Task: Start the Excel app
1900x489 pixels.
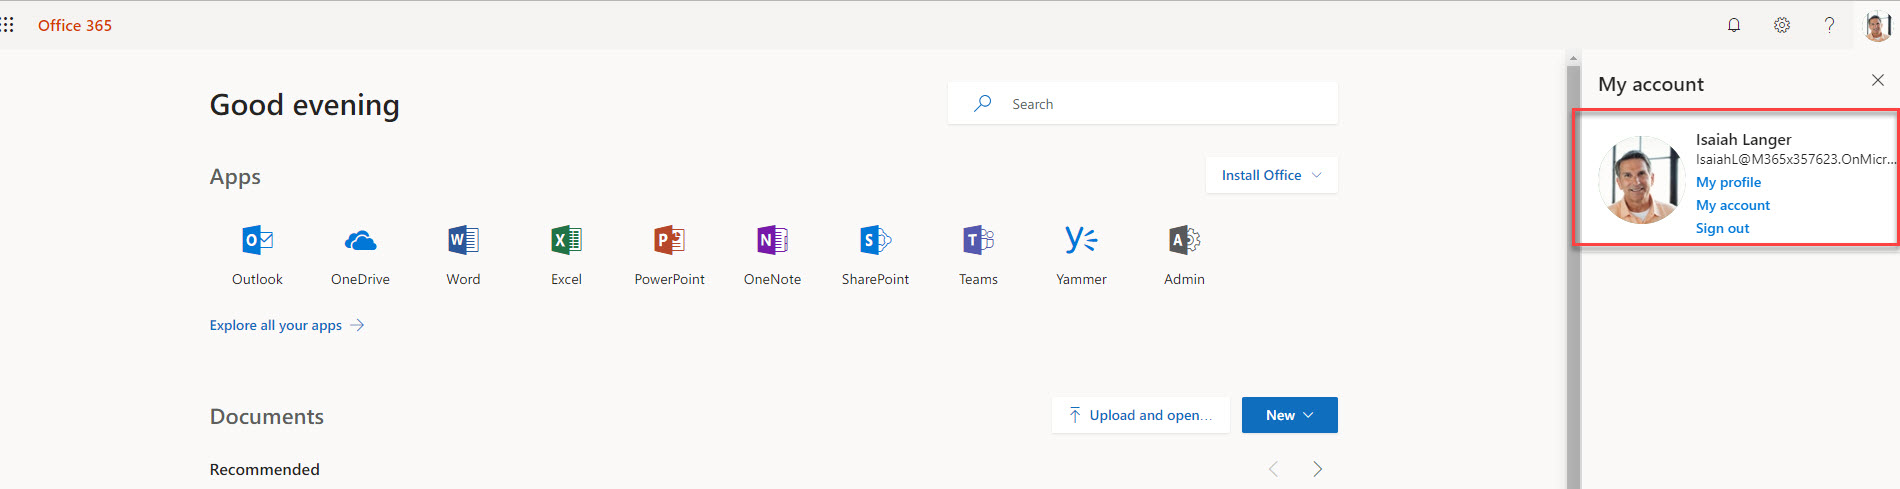Action: point(566,254)
